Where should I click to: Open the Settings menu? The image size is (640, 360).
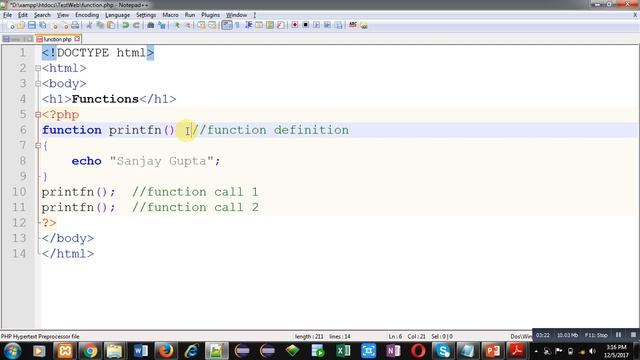[x=146, y=15]
